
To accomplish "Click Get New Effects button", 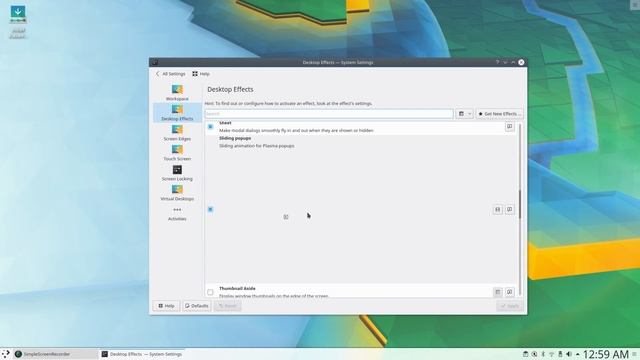I will (499, 113).
